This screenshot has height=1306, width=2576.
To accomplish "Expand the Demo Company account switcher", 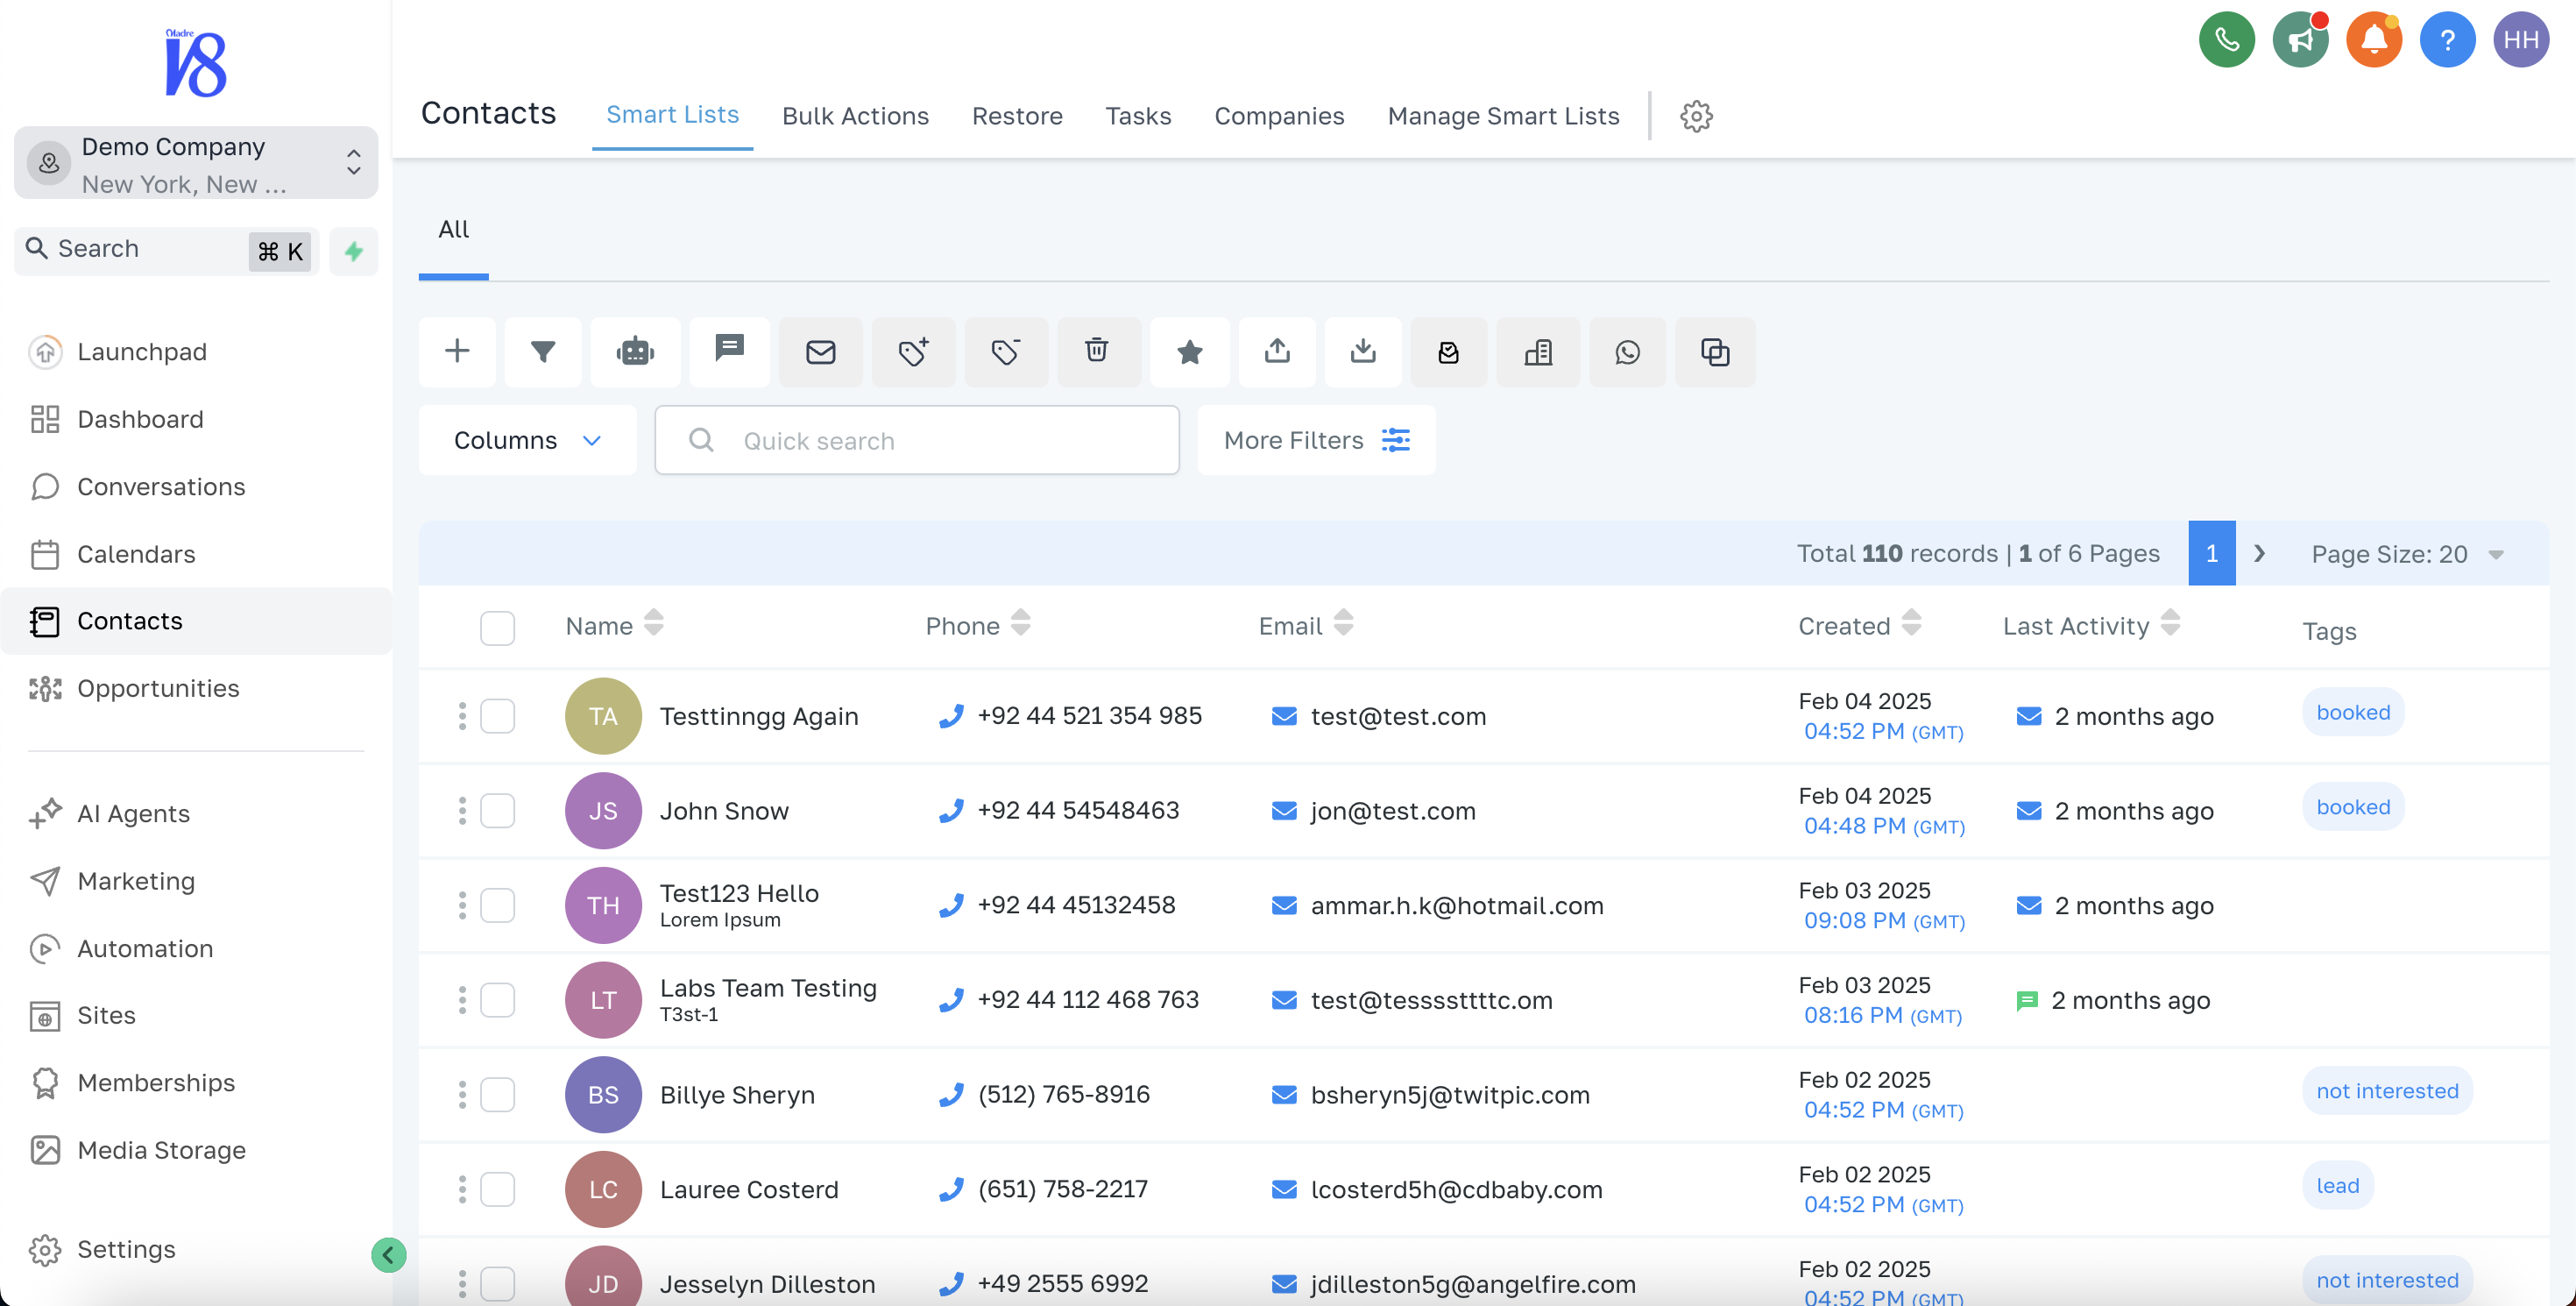I will coord(196,163).
